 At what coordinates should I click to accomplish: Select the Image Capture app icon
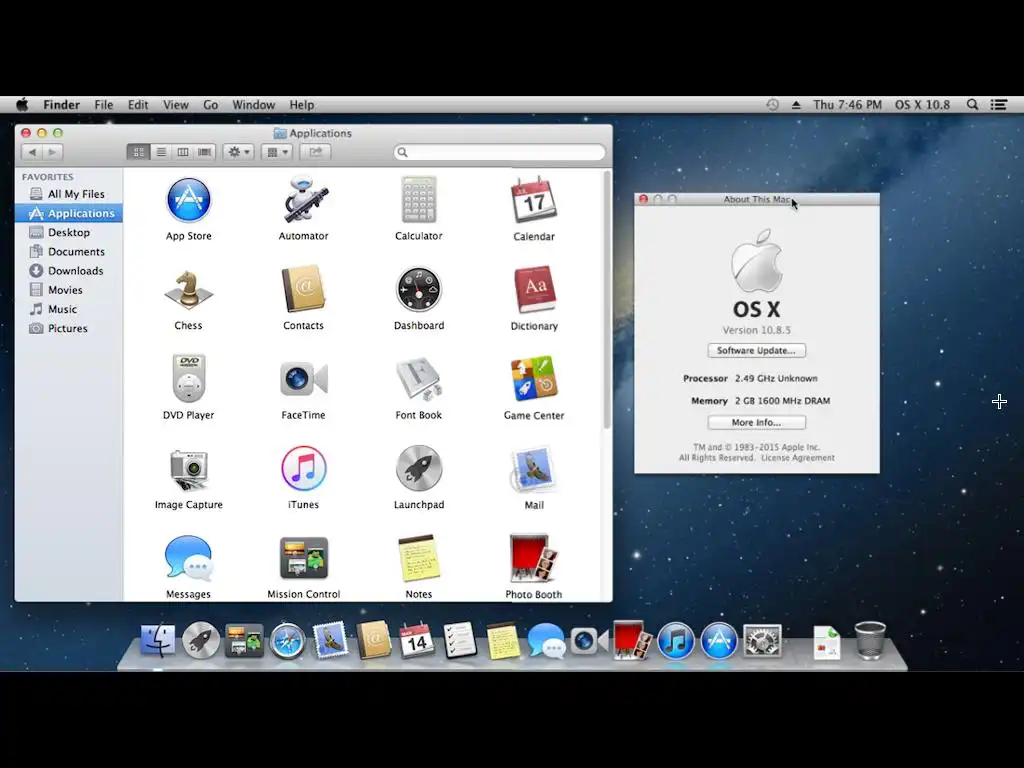(x=189, y=470)
